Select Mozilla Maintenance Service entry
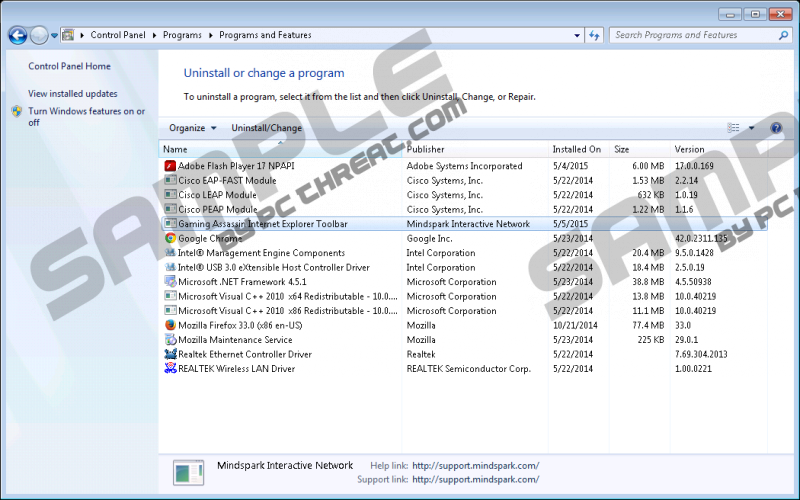This screenshot has height=500, width=800. [x=235, y=340]
